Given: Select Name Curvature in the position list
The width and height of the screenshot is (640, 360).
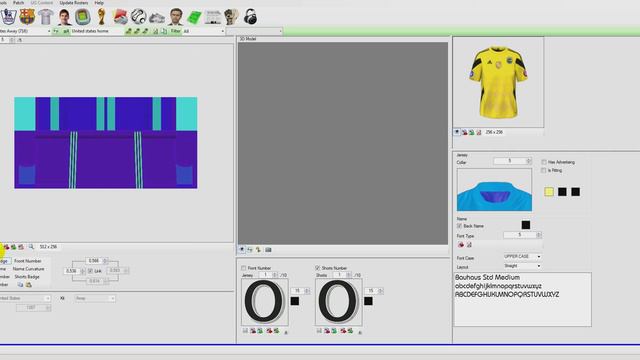Looking at the screenshot, I should (x=28, y=269).
